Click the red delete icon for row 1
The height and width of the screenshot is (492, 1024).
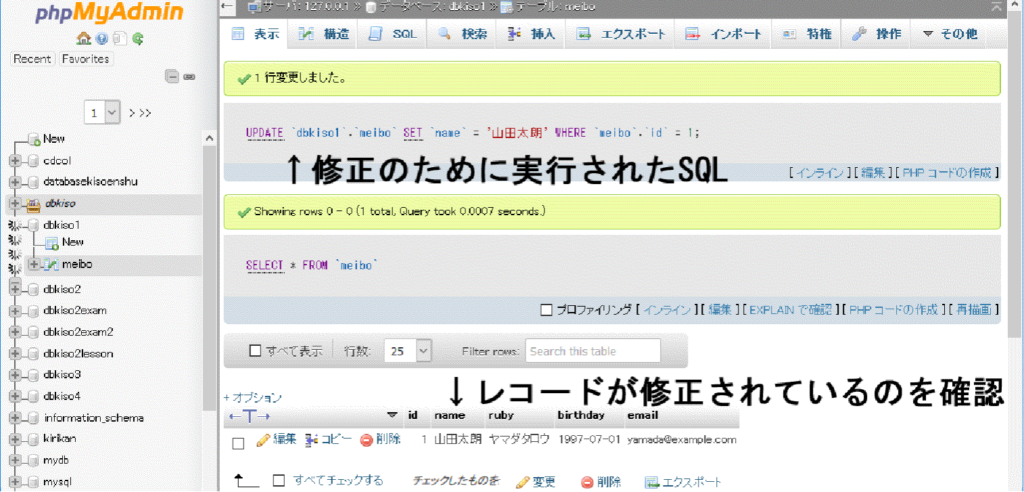point(366,440)
